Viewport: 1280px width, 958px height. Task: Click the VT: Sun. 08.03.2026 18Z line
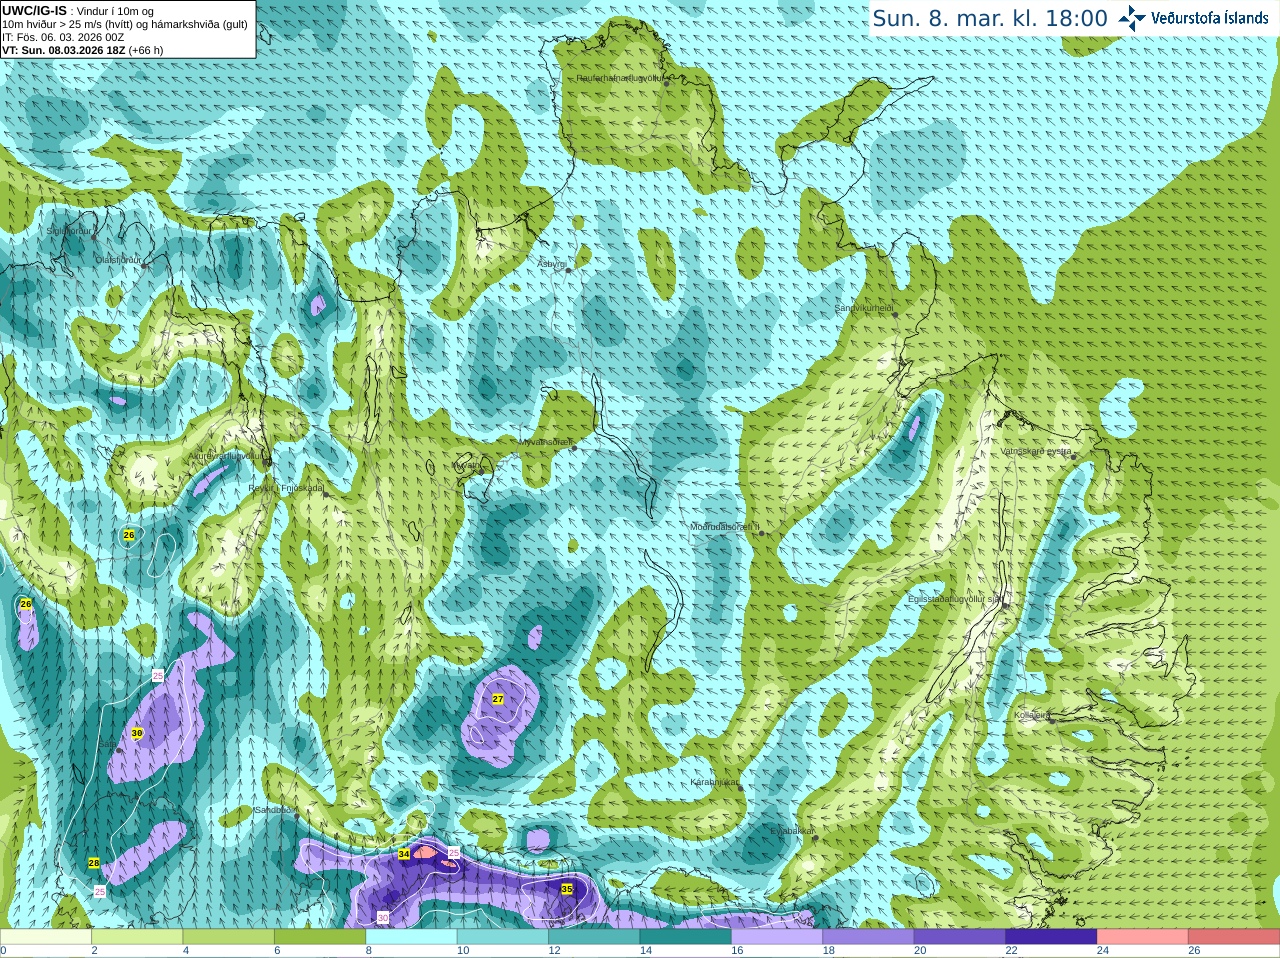[x=82, y=50]
